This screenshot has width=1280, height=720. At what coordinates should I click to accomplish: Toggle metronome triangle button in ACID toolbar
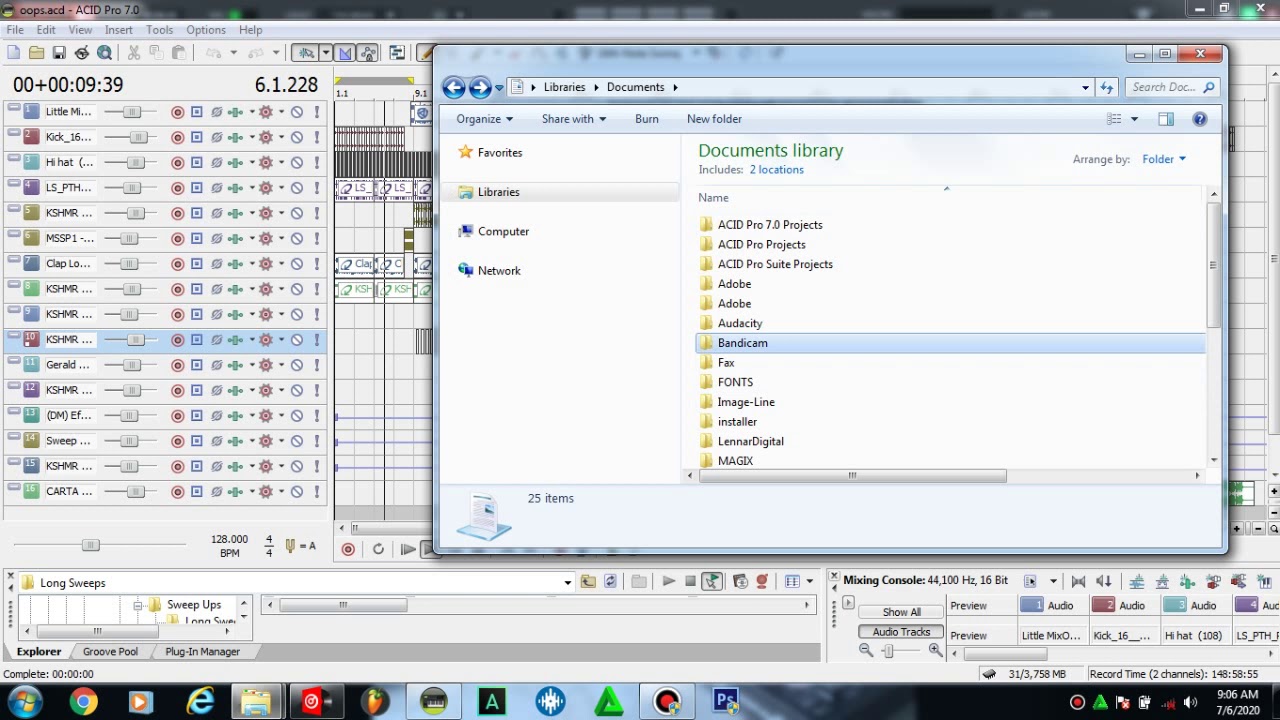click(x=345, y=53)
